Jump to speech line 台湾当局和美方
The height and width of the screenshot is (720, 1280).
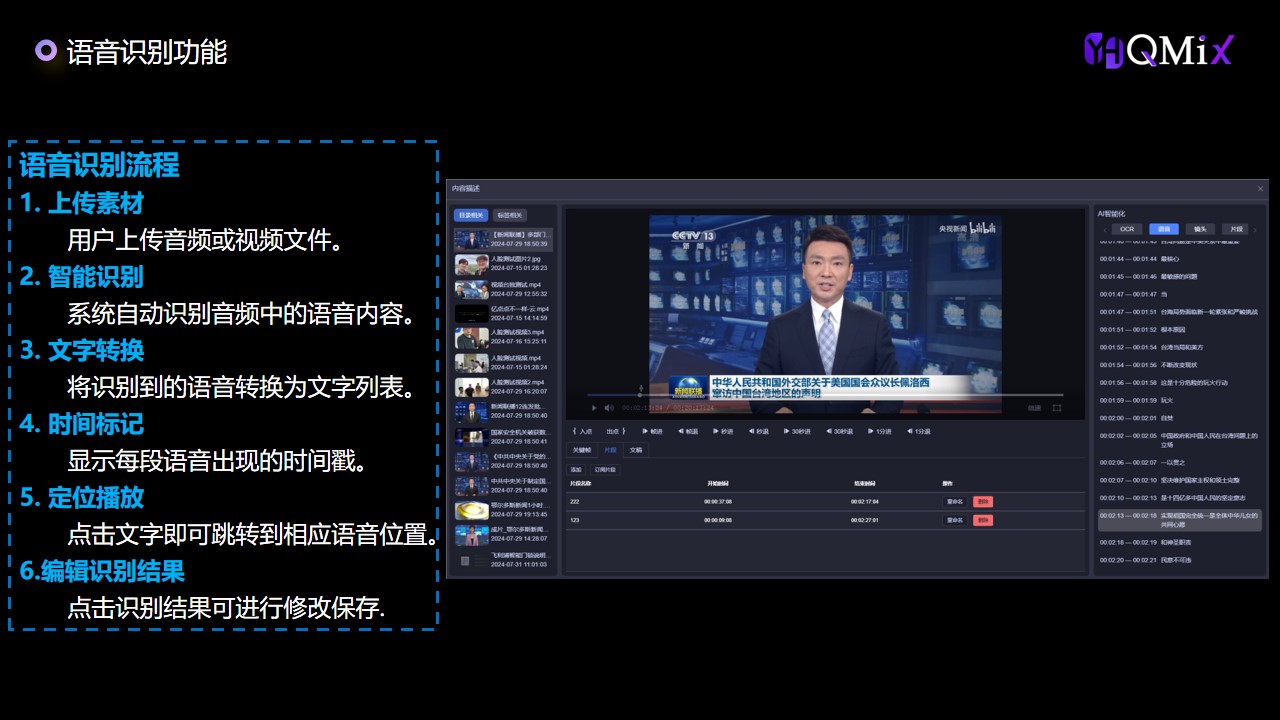pos(1180,347)
